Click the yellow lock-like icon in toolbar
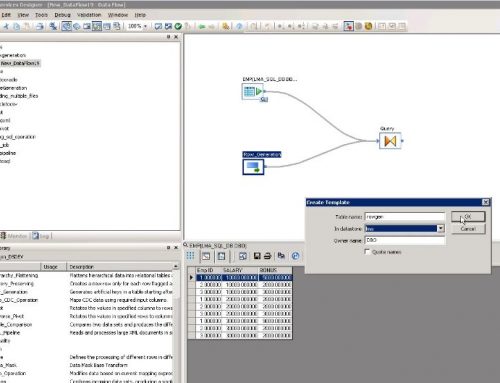The width and height of the screenshot is (500, 383). click(x=226, y=26)
